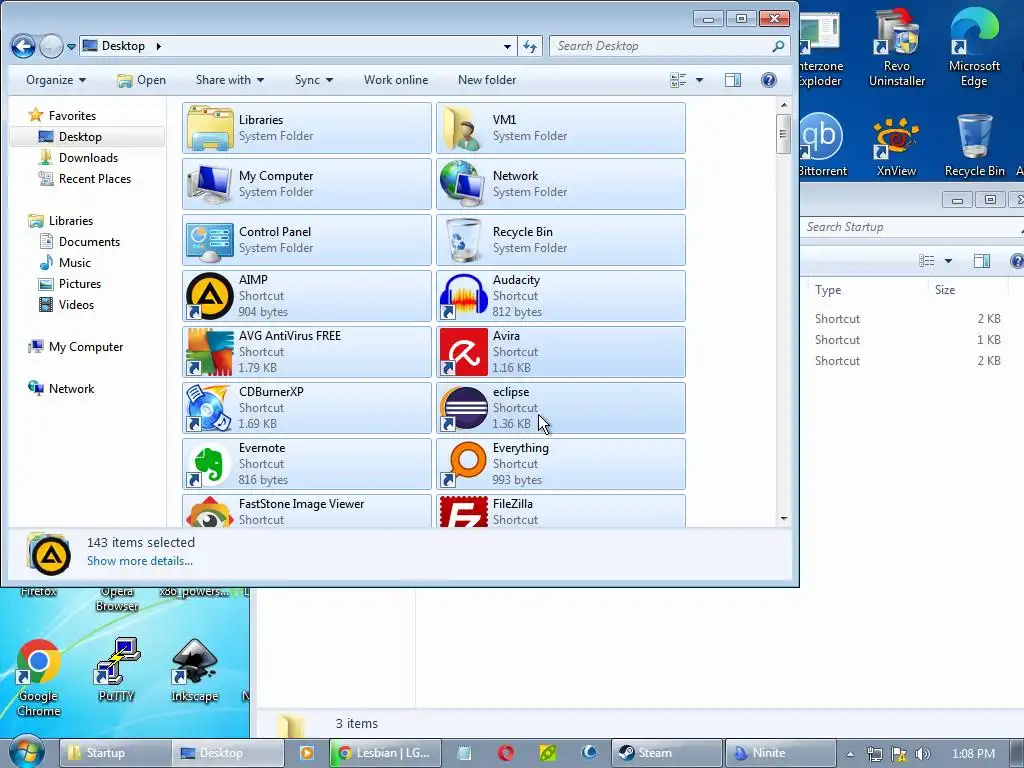Select the Network system folder tile
Image resolution: width=1024 pixels, height=768 pixels.
[x=561, y=184]
